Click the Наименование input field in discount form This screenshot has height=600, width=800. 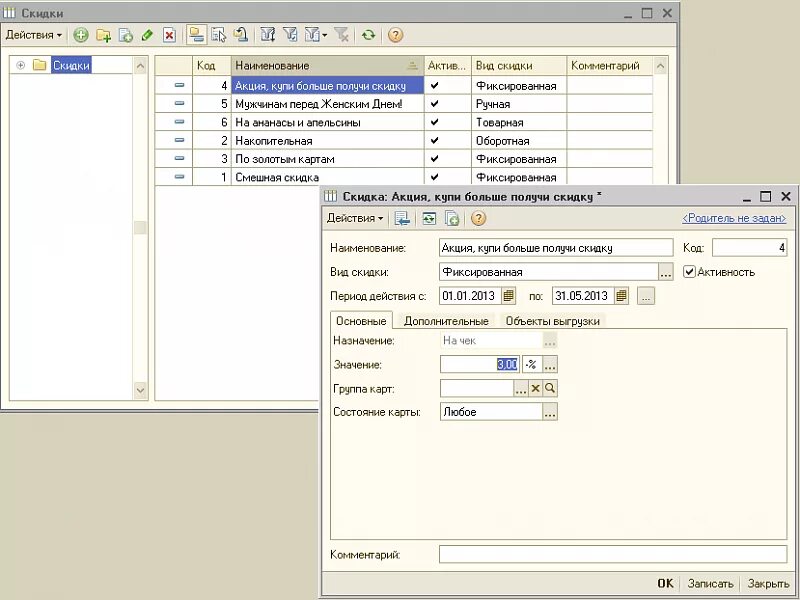pos(556,248)
